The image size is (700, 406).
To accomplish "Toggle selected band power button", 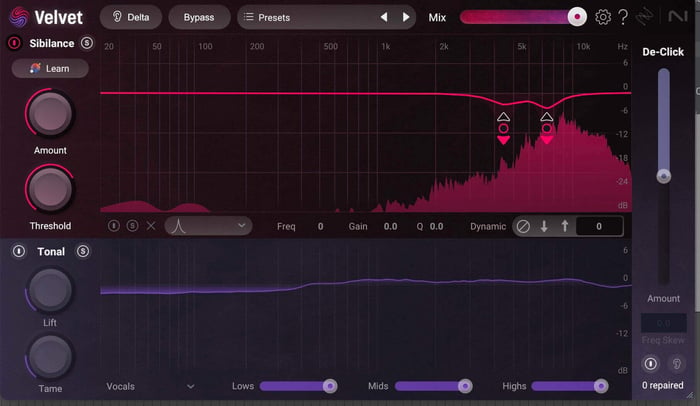I will click(x=114, y=226).
